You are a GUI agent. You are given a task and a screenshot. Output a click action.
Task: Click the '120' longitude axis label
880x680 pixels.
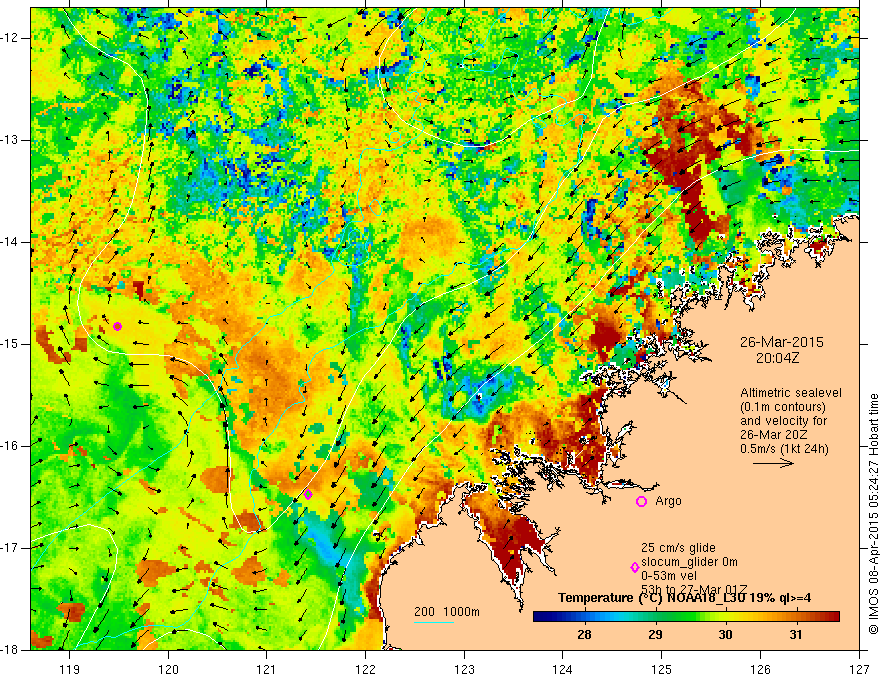coord(168,669)
